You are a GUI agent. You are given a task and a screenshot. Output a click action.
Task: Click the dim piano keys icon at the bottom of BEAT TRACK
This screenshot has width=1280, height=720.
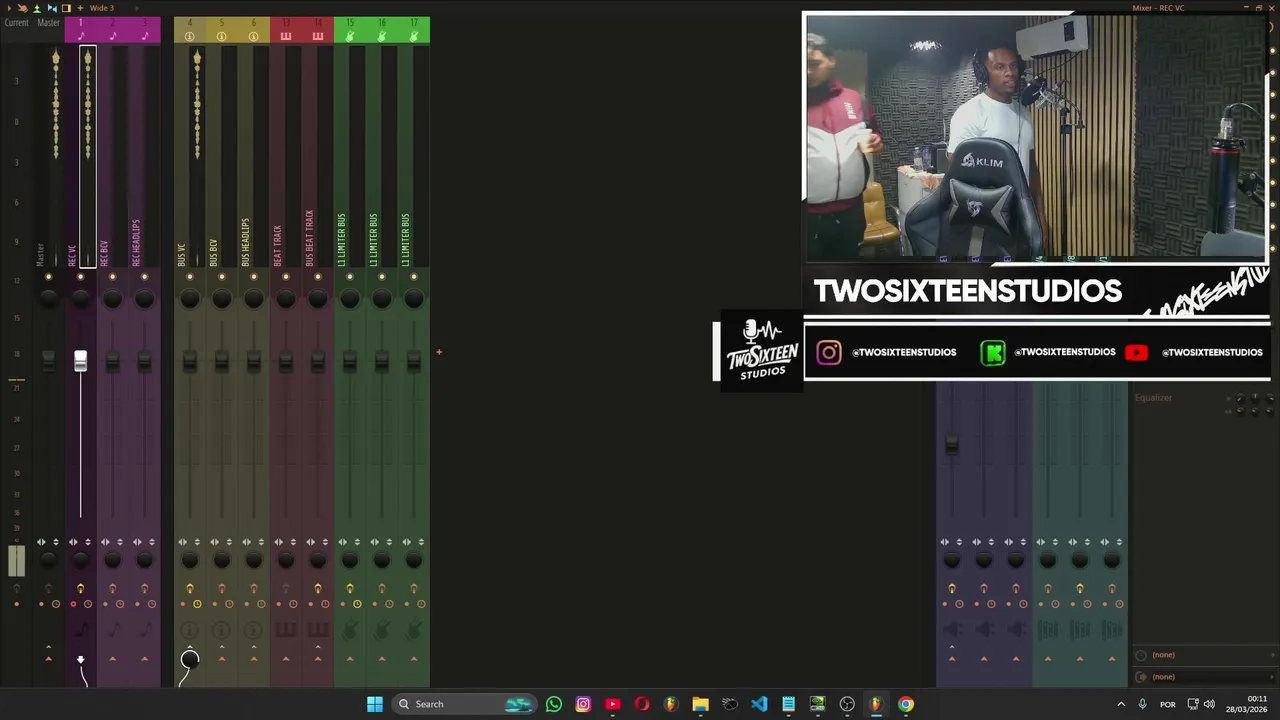[x=286, y=630]
